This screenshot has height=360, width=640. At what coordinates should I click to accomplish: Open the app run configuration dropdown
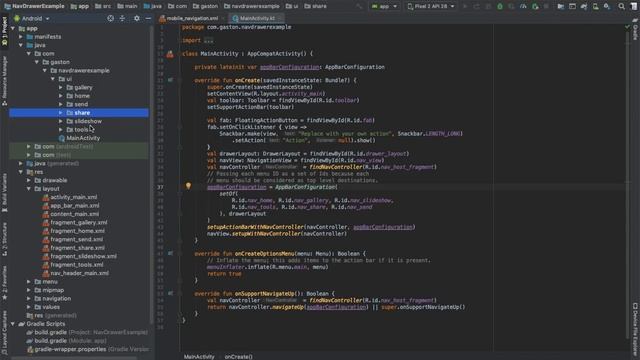(x=384, y=6)
